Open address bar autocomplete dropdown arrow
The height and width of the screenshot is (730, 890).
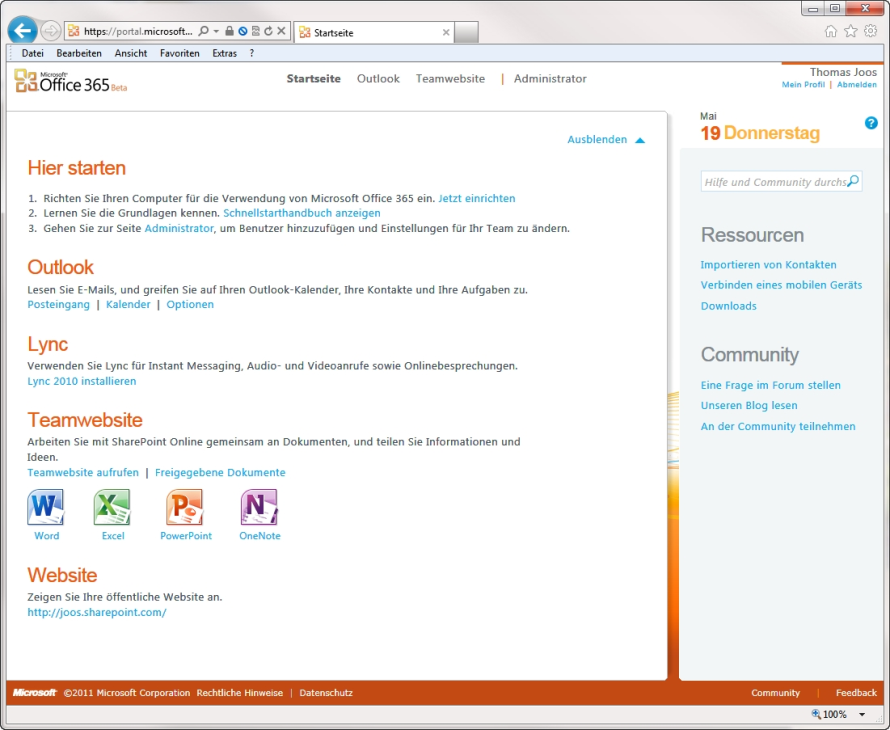point(216,31)
